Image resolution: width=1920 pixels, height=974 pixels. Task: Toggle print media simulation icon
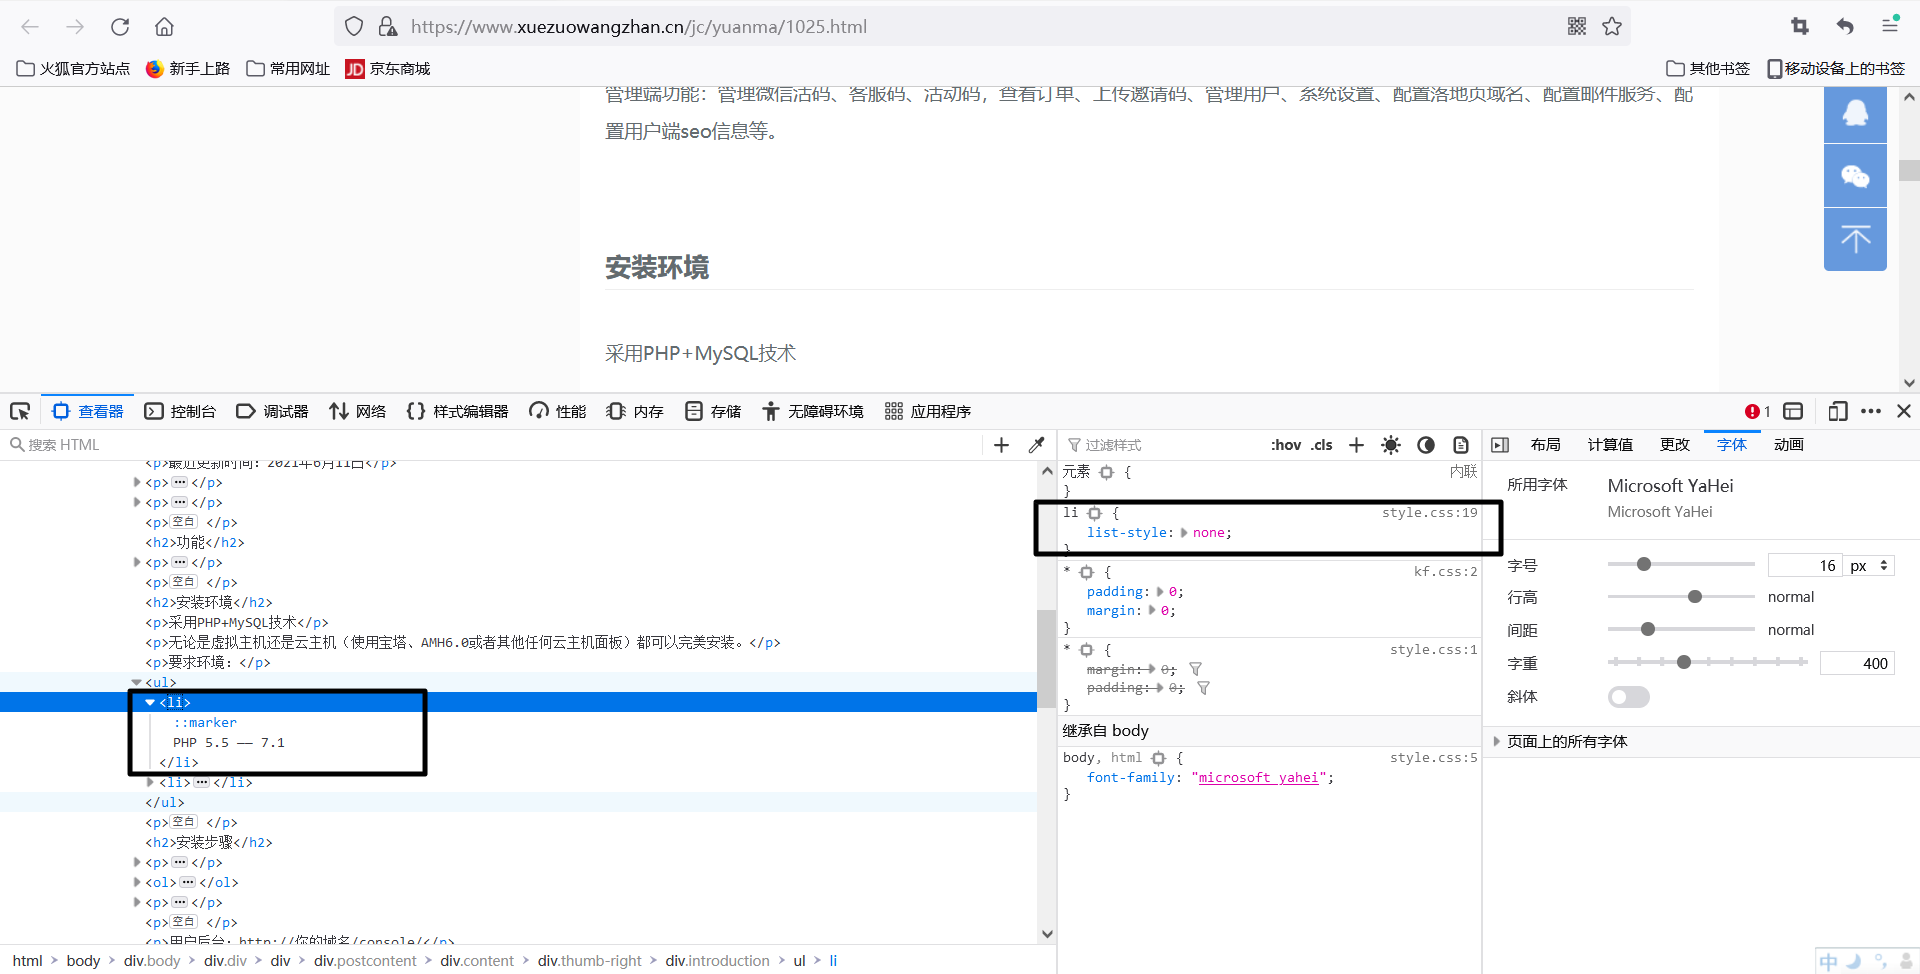coord(1461,445)
